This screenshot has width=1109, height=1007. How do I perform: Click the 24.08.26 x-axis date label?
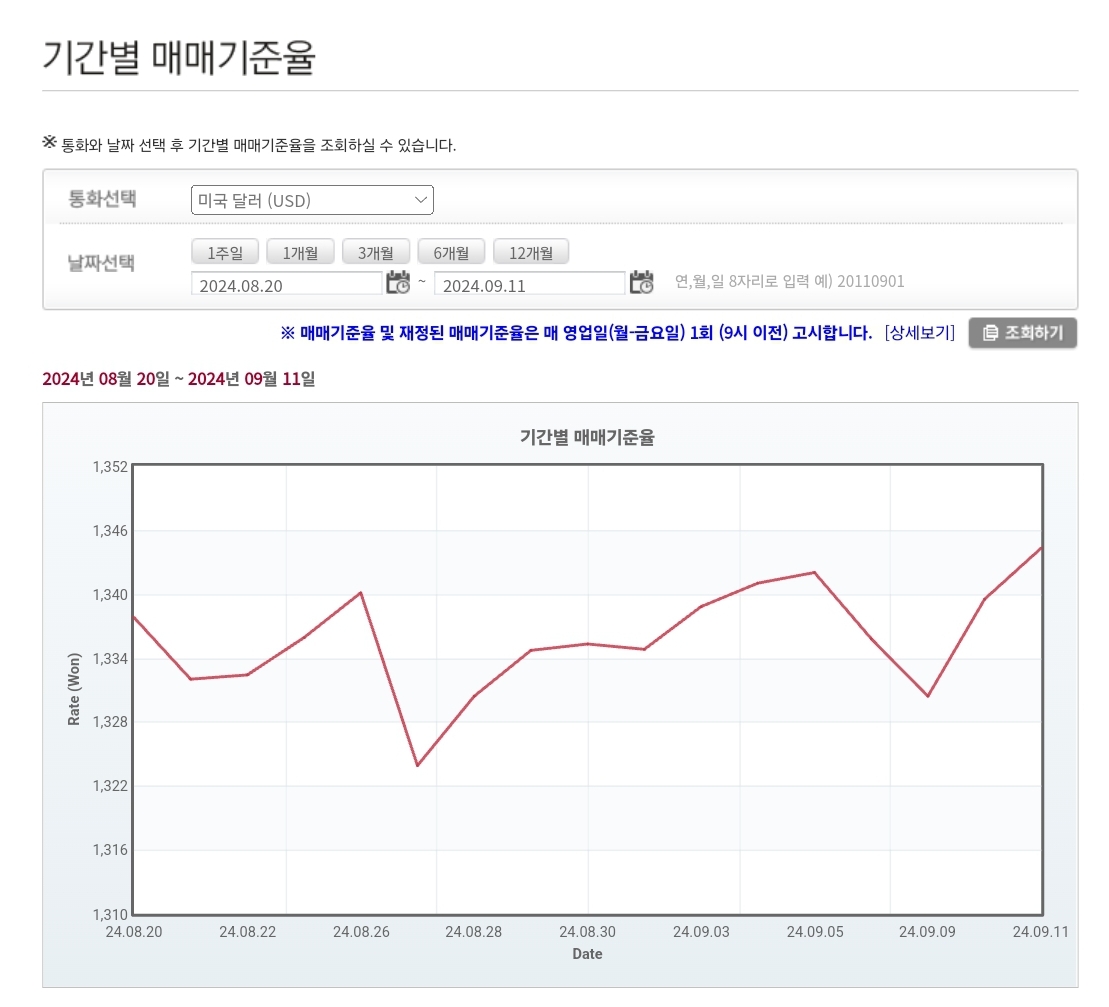(361, 932)
